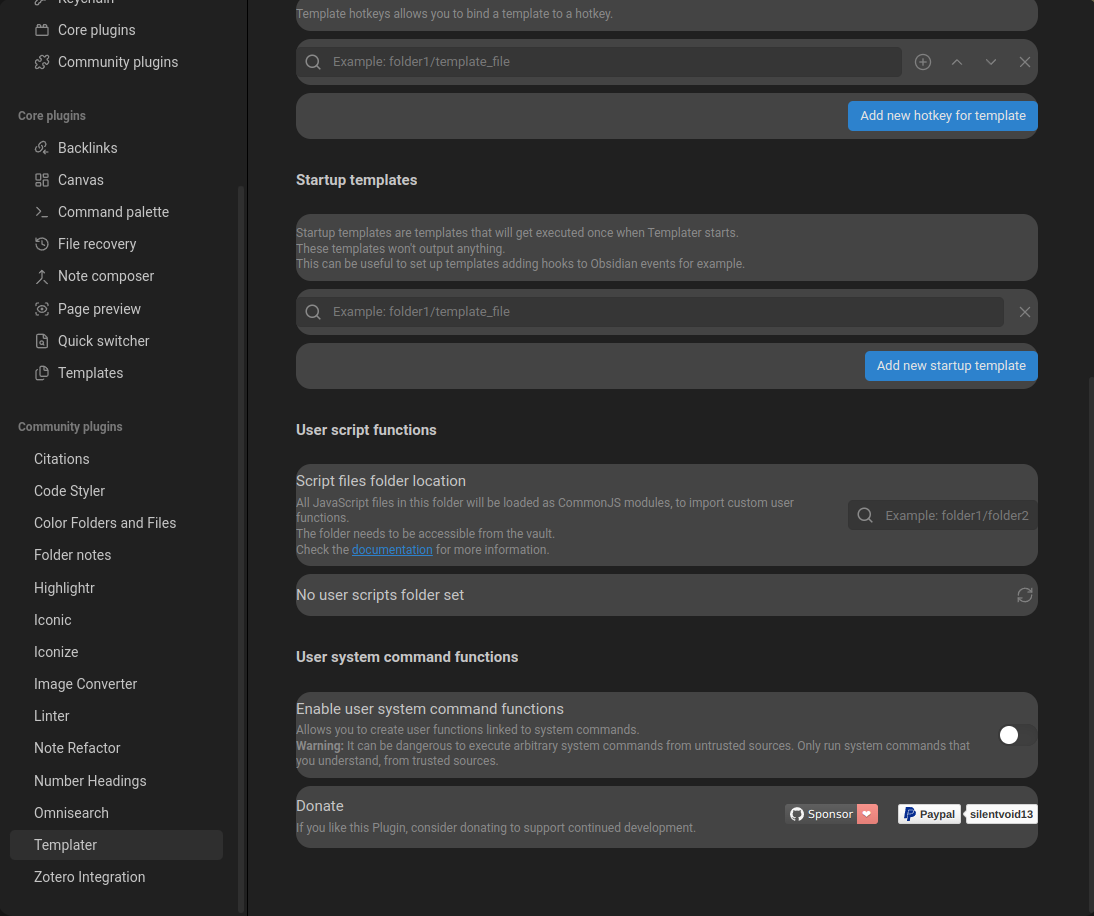
Task: Open the documentation link
Action: point(392,550)
